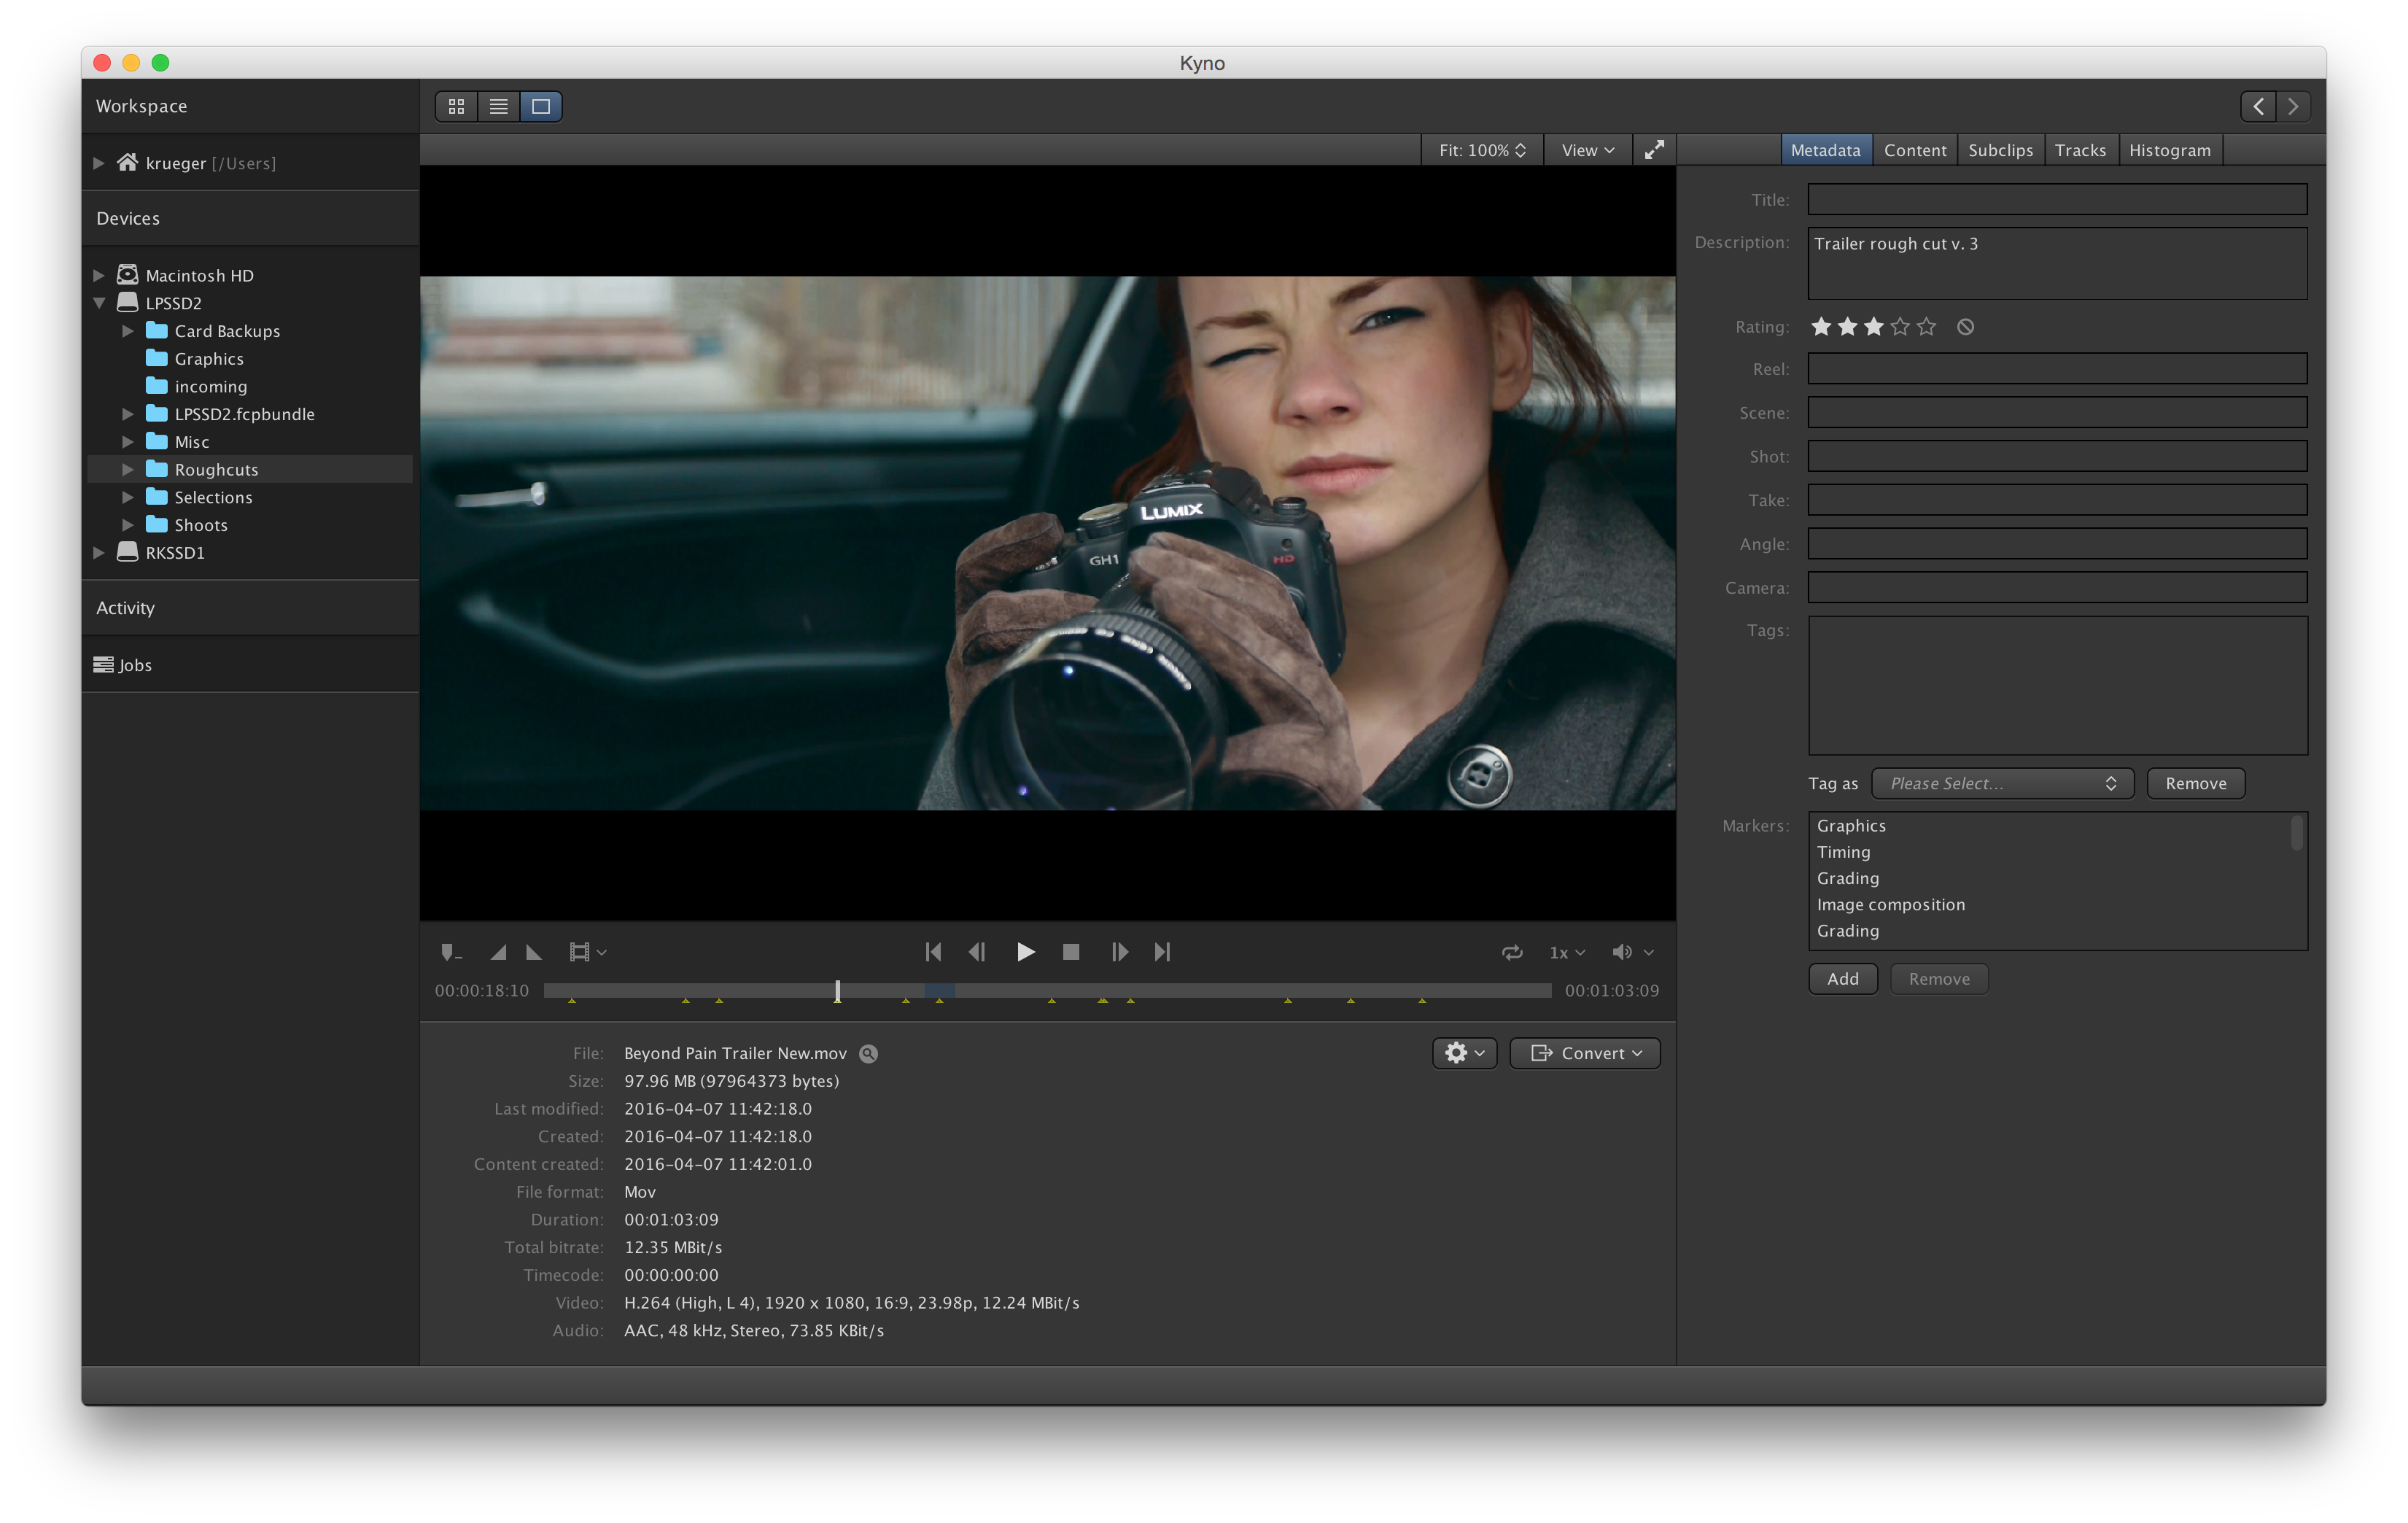This screenshot has height=1523, width=2408.
Task: Click the stop playback button
Action: click(x=1071, y=952)
